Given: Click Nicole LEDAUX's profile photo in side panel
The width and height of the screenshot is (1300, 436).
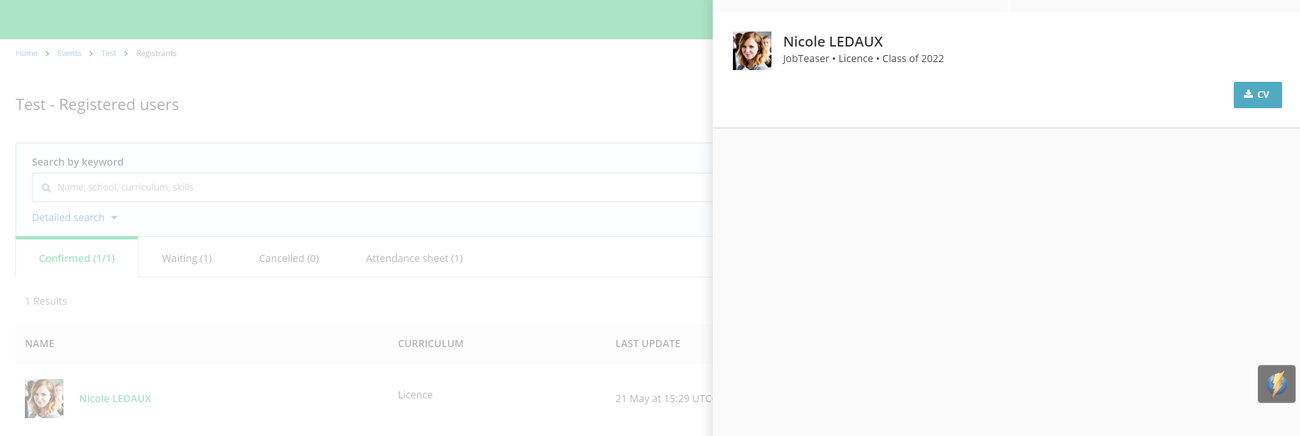Looking at the screenshot, I should point(752,51).
